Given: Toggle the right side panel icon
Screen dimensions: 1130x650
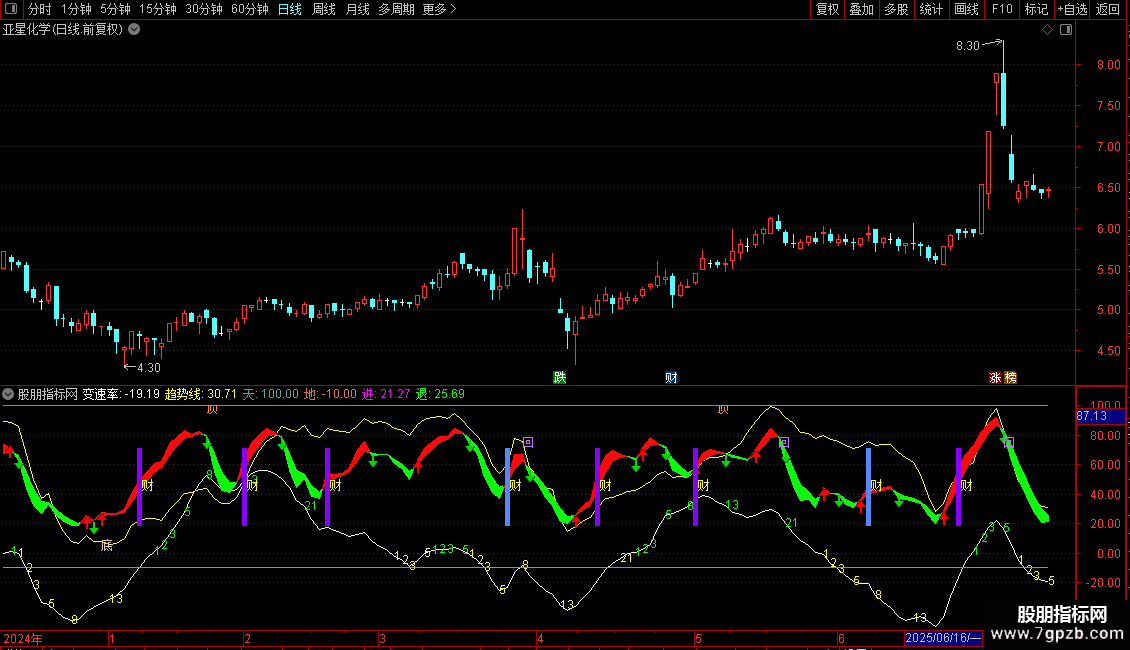Looking at the screenshot, I should (x=1066, y=30).
